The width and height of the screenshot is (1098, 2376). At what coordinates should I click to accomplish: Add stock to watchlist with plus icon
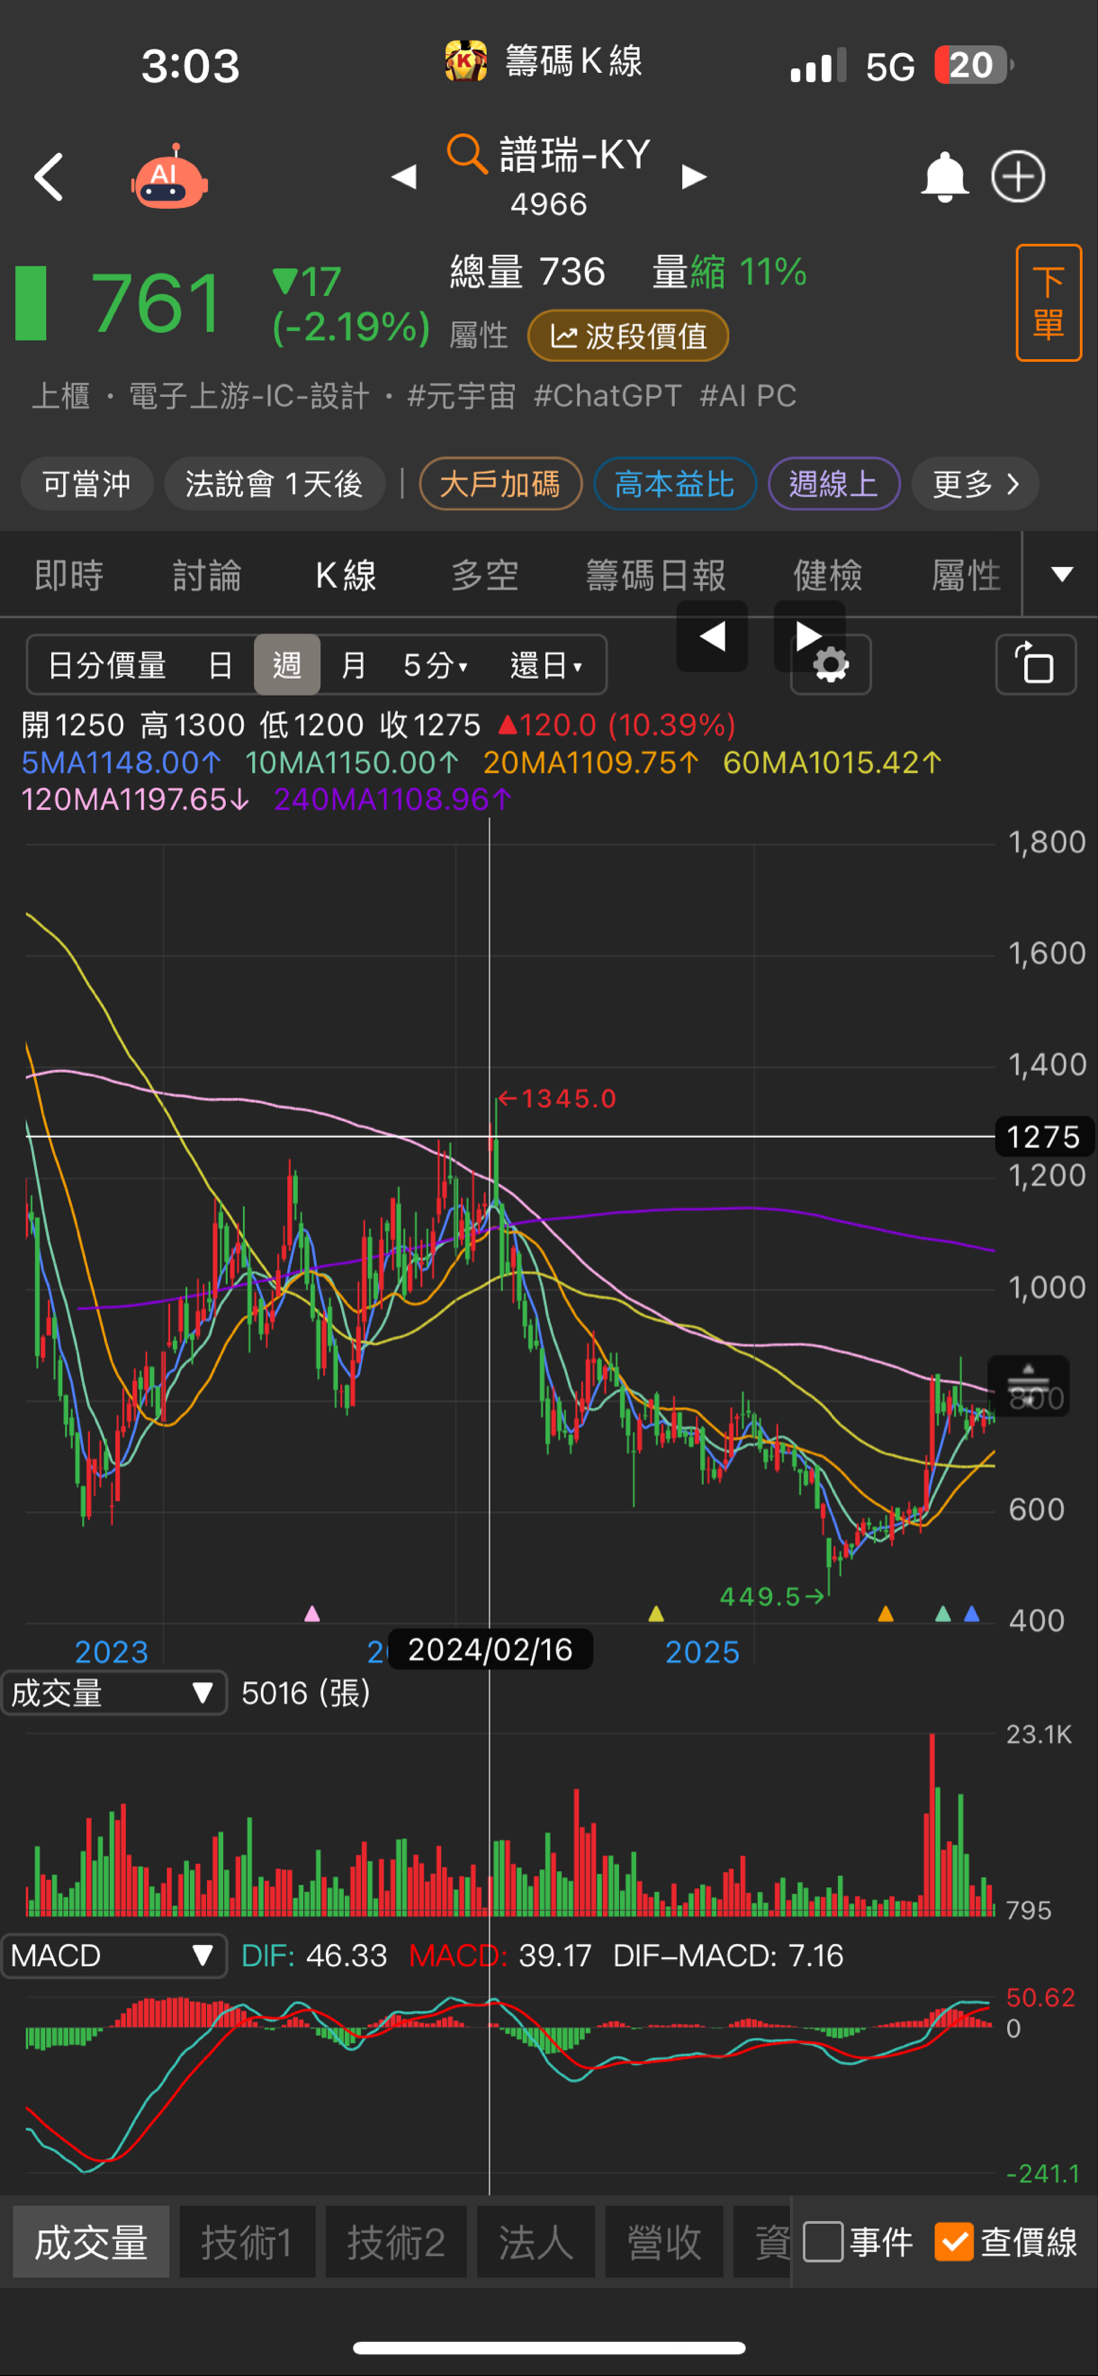(1018, 177)
